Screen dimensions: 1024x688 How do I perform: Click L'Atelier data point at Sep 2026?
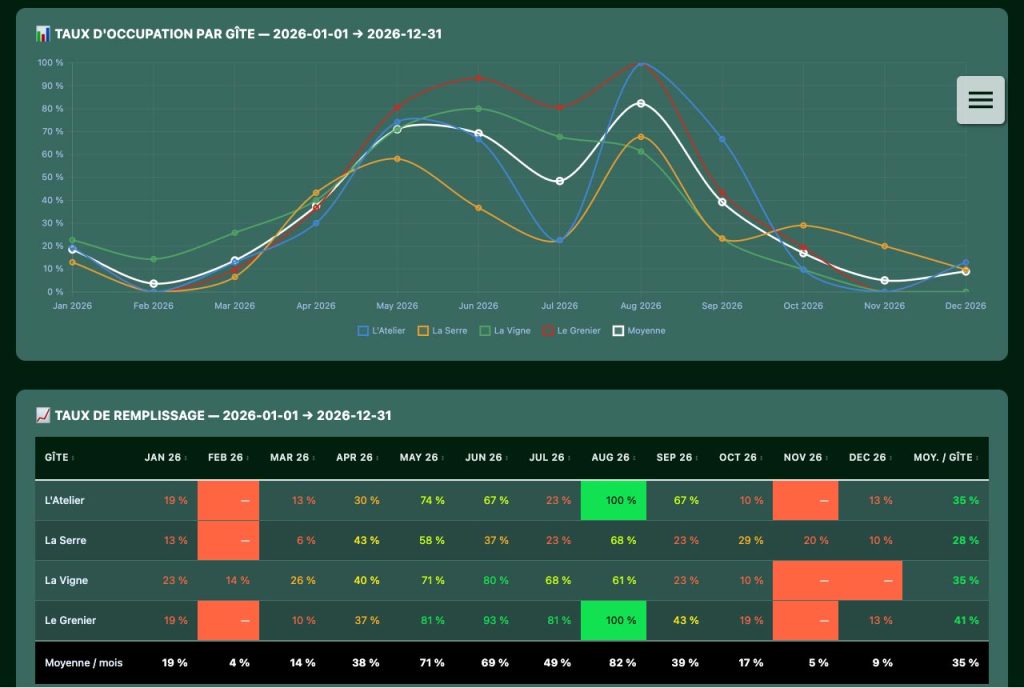pos(722,139)
